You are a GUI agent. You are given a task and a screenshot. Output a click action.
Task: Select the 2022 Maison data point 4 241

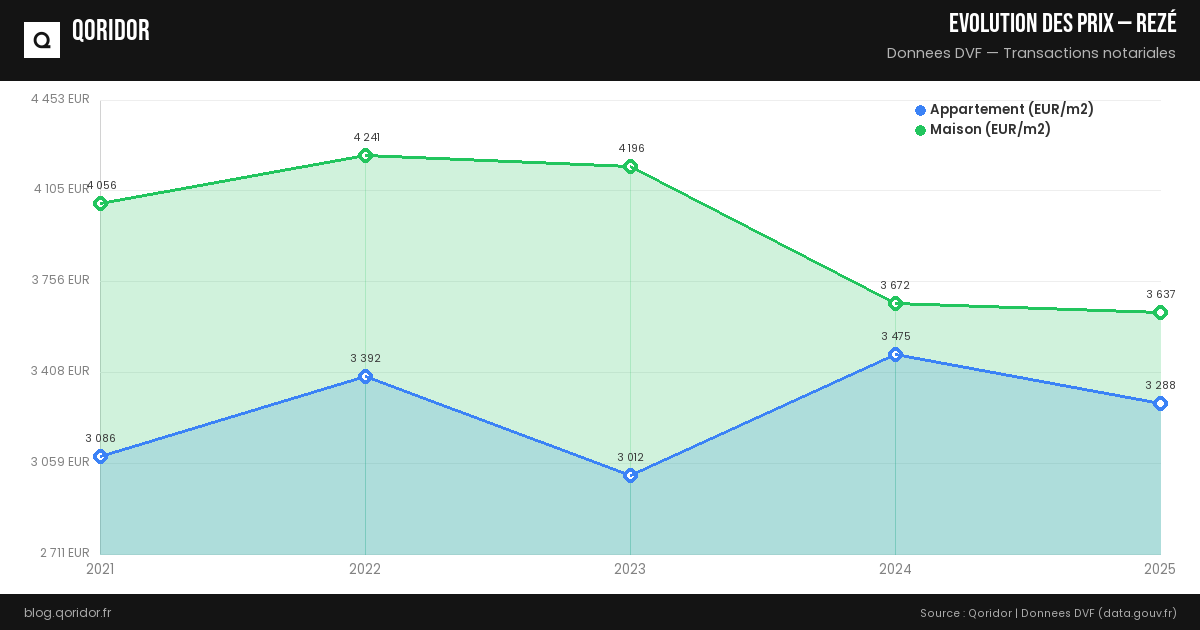point(365,155)
